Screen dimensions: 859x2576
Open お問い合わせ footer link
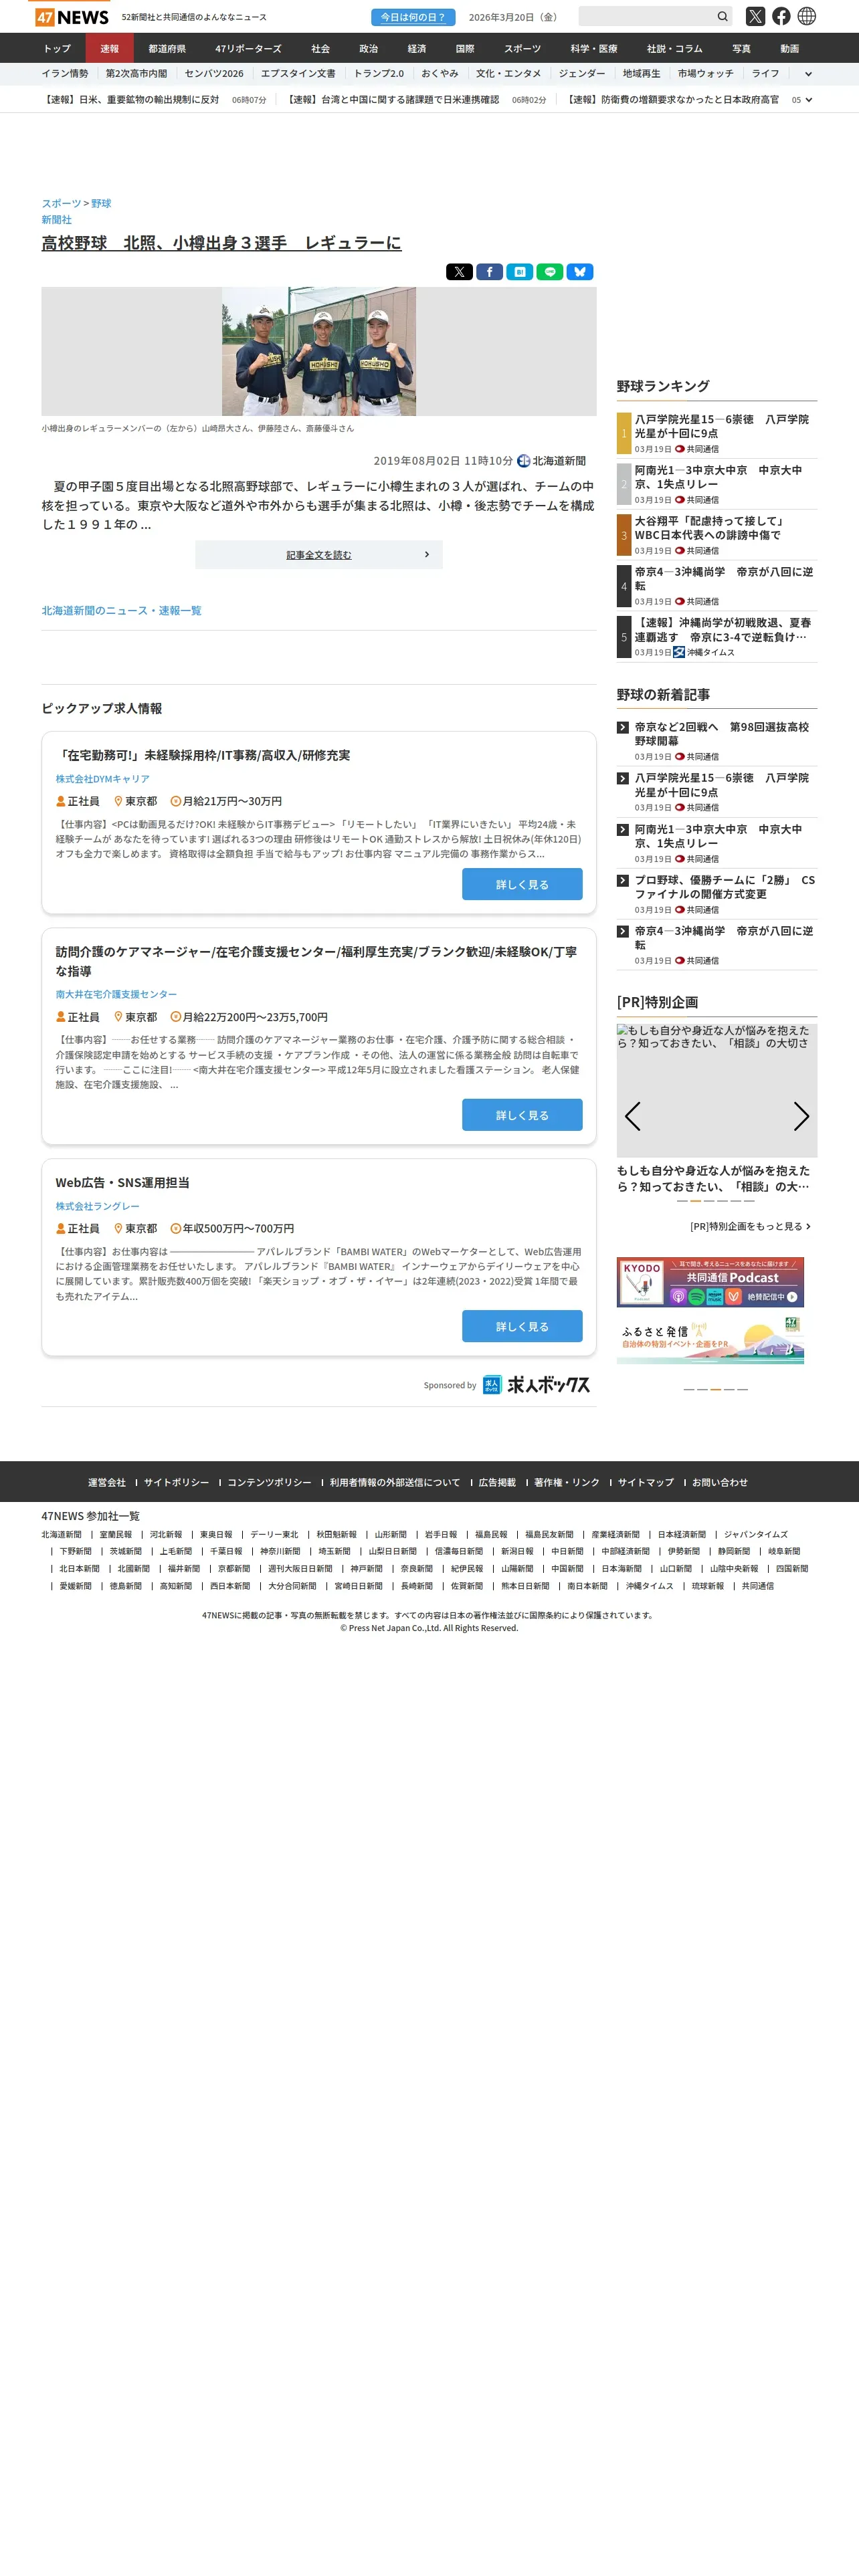720,1482
